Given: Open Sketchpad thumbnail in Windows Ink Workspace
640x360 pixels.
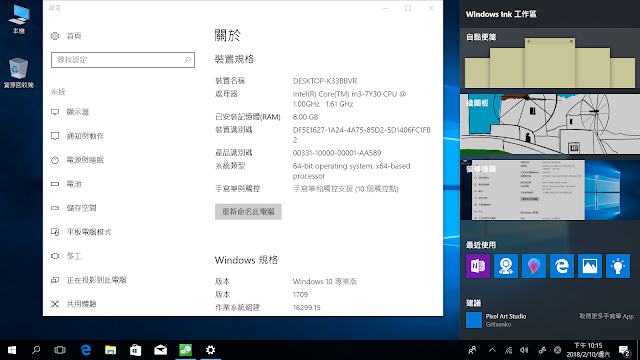Looking at the screenshot, I should point(550,124).
